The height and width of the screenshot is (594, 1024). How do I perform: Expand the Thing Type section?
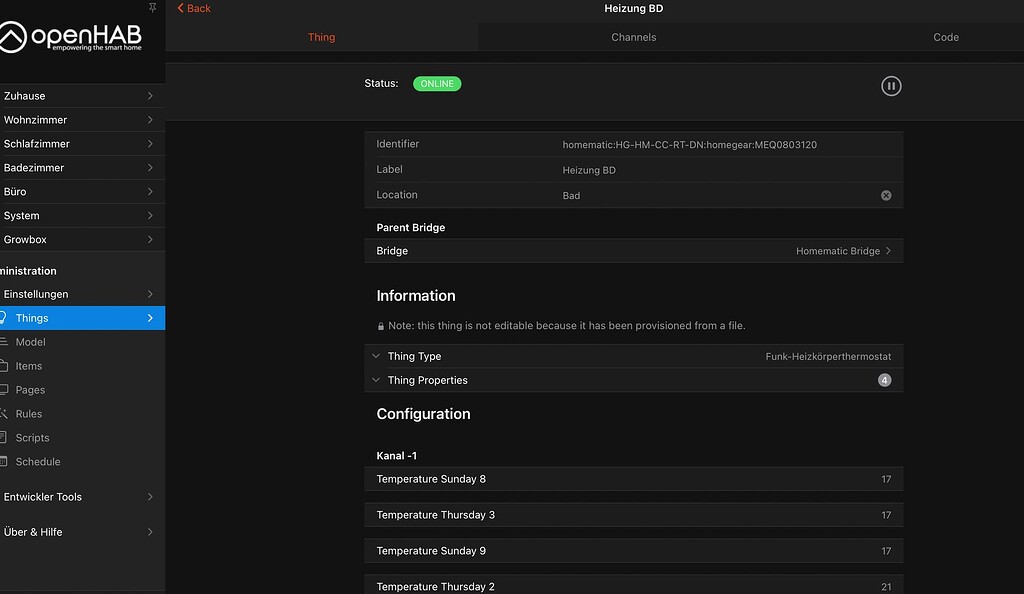pyautogui.click(x=377, y=356)
